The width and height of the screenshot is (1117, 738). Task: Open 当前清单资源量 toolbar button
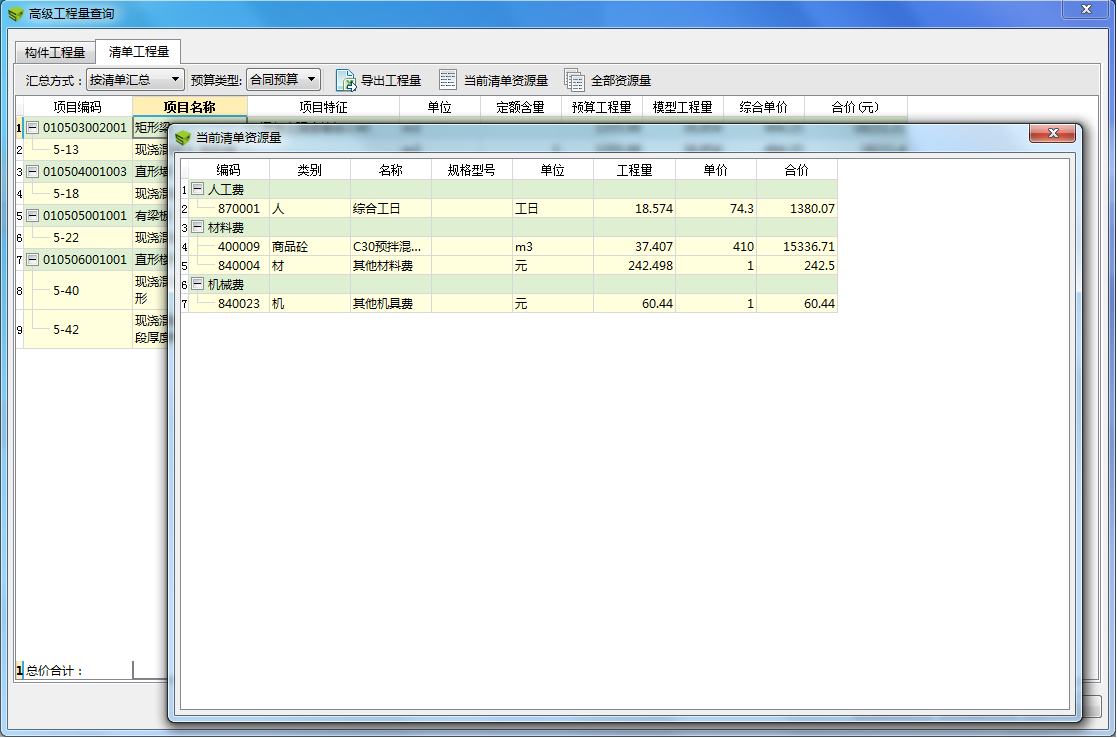click(x=494, y=80)
